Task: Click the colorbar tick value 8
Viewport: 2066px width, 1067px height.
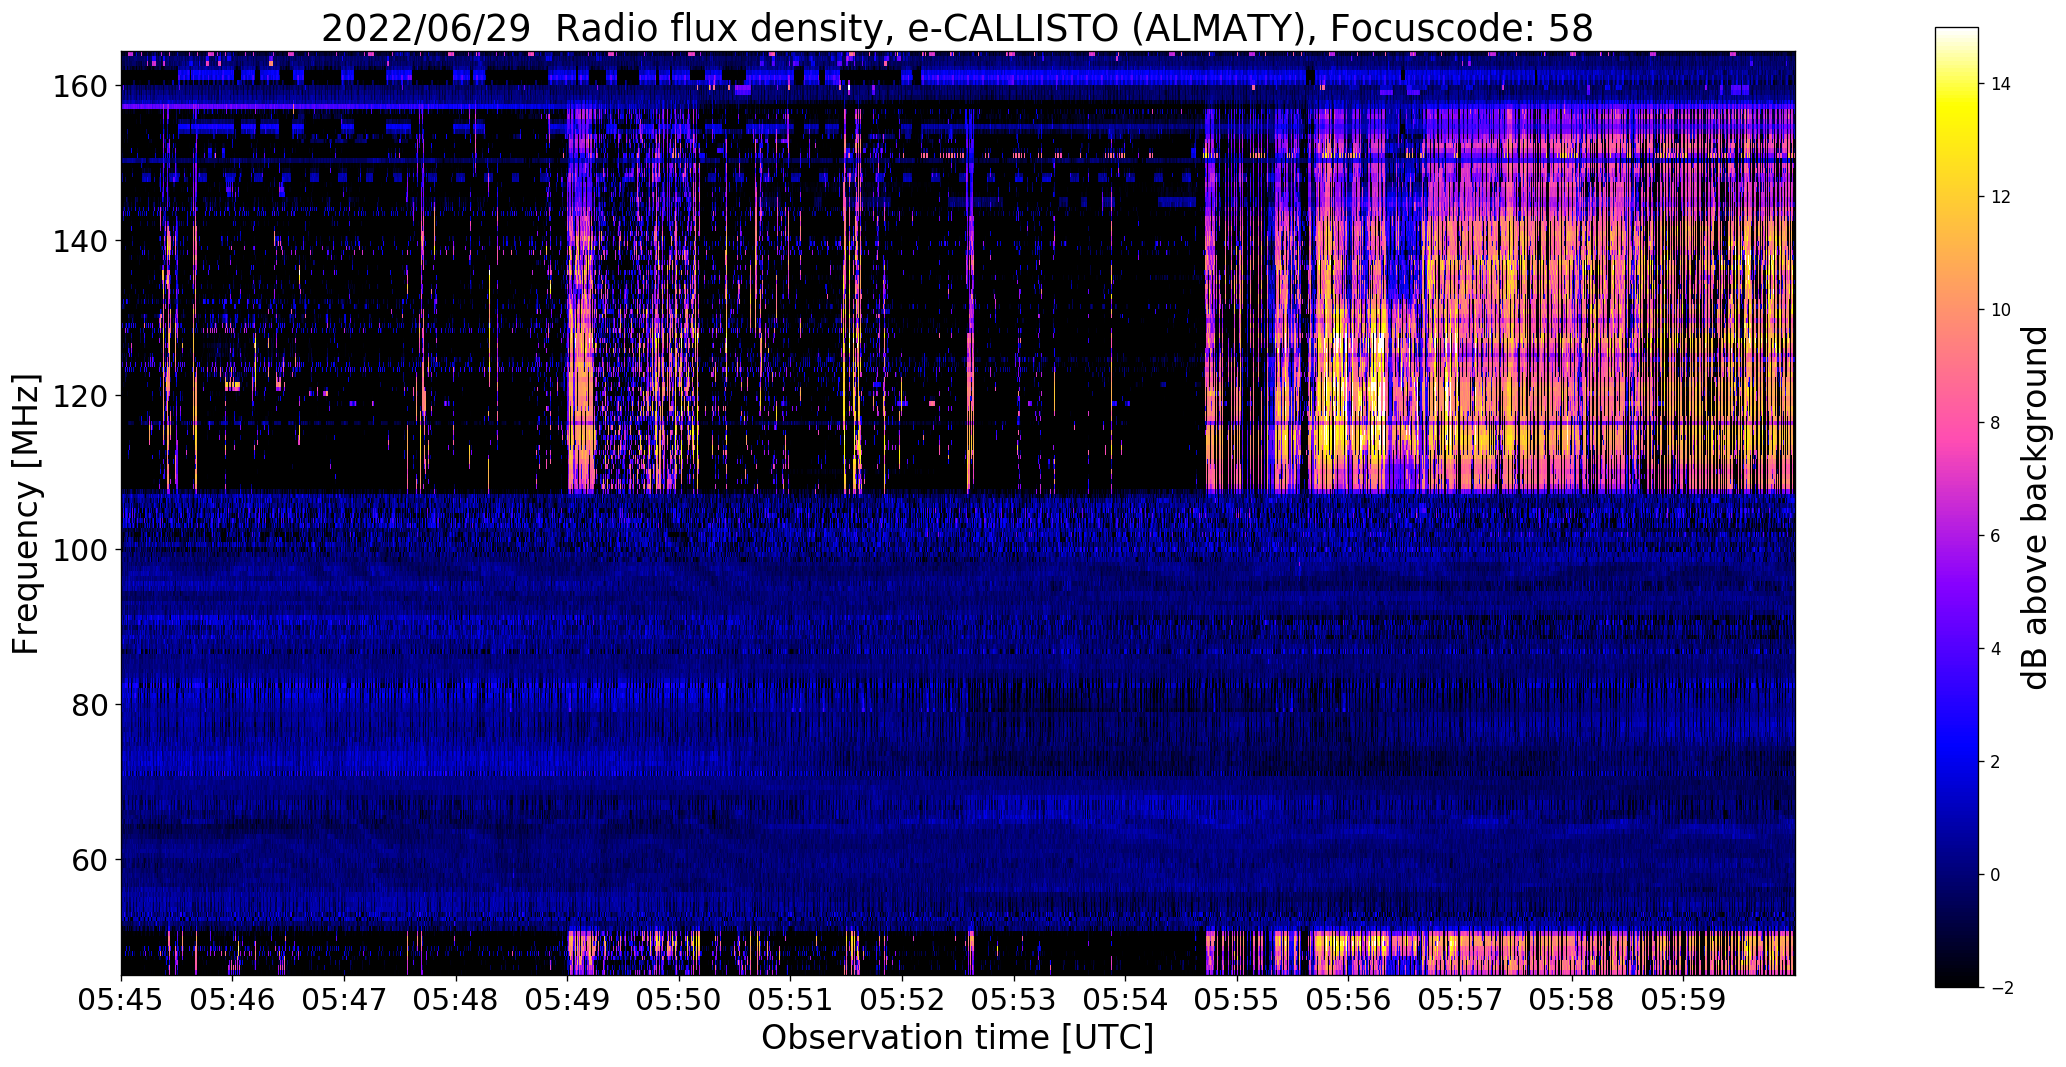Action: coord(1995,423)
